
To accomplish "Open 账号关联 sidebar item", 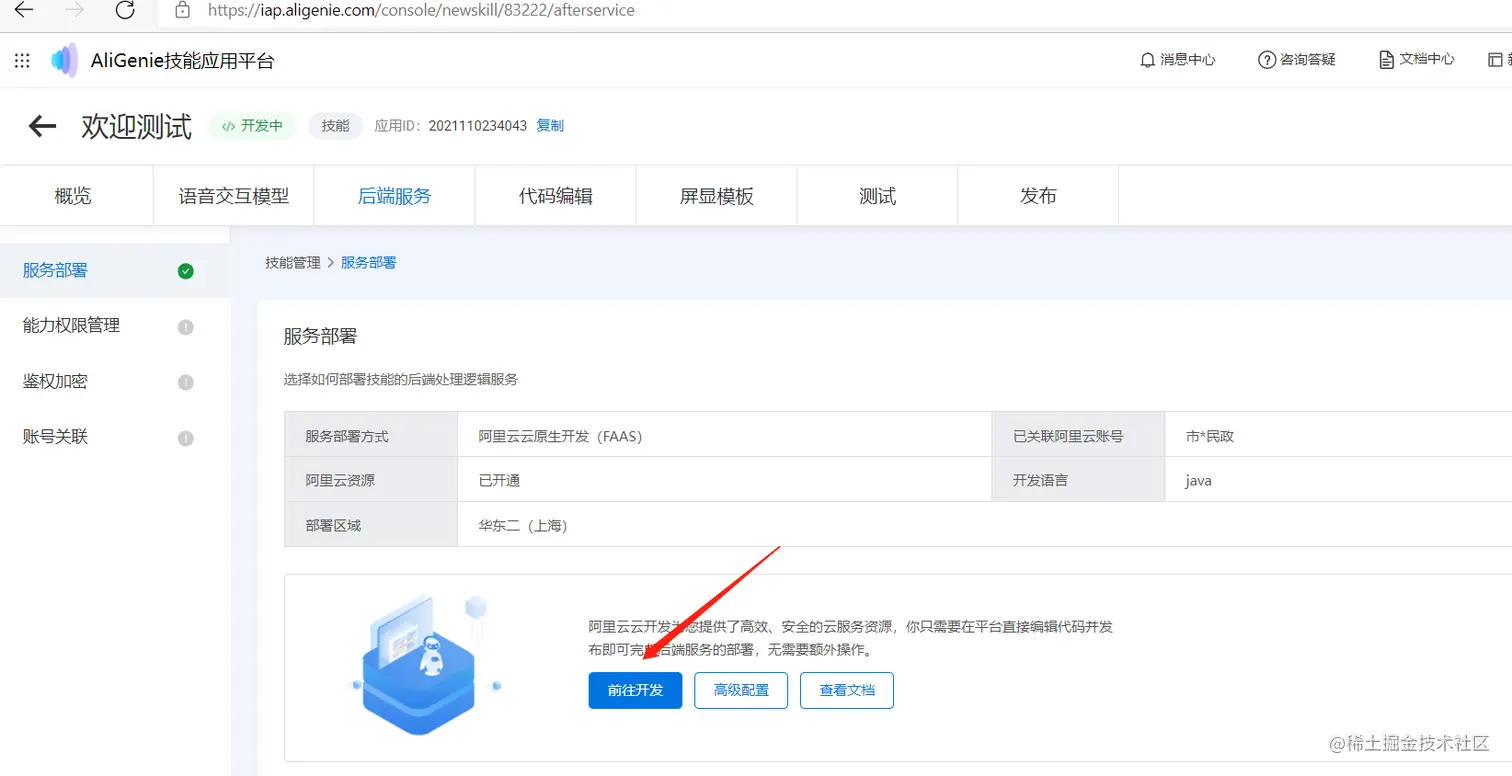I will point(115,437).
